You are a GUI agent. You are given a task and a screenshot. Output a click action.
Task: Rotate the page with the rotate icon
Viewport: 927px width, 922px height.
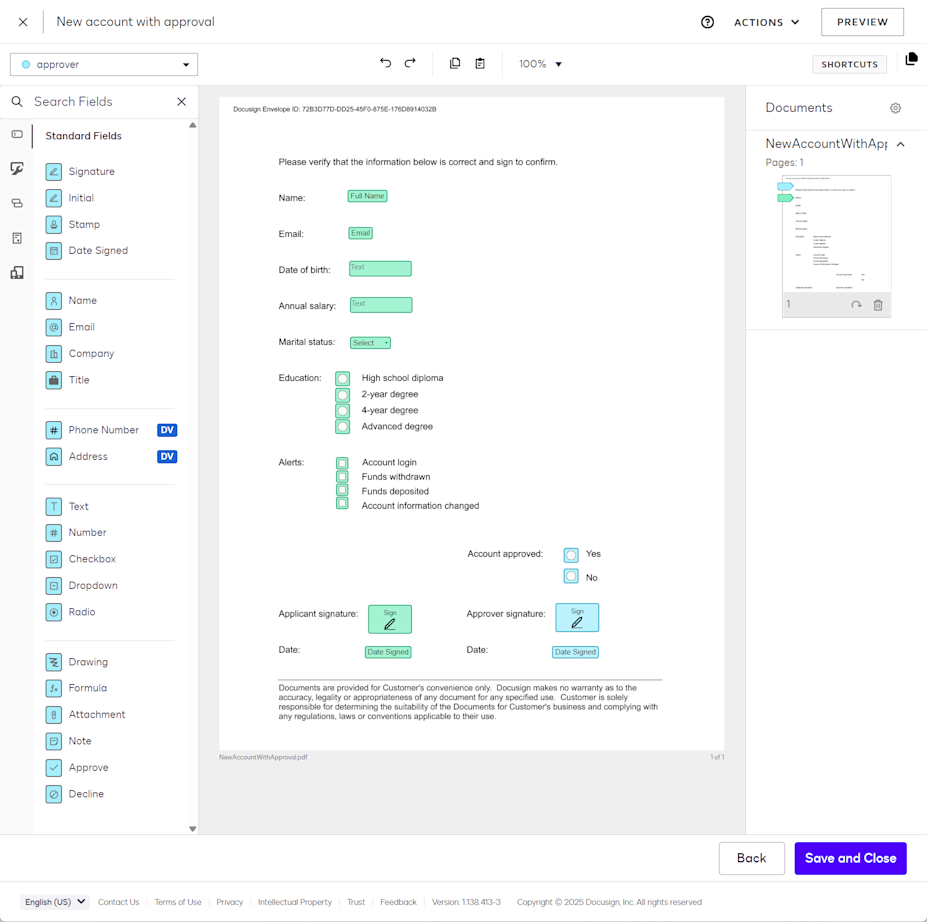point(856,305)
